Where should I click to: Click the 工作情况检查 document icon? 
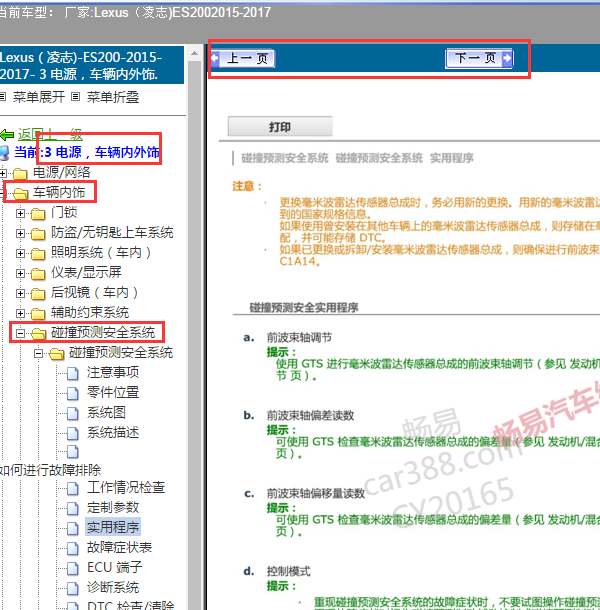coord(72,488)
